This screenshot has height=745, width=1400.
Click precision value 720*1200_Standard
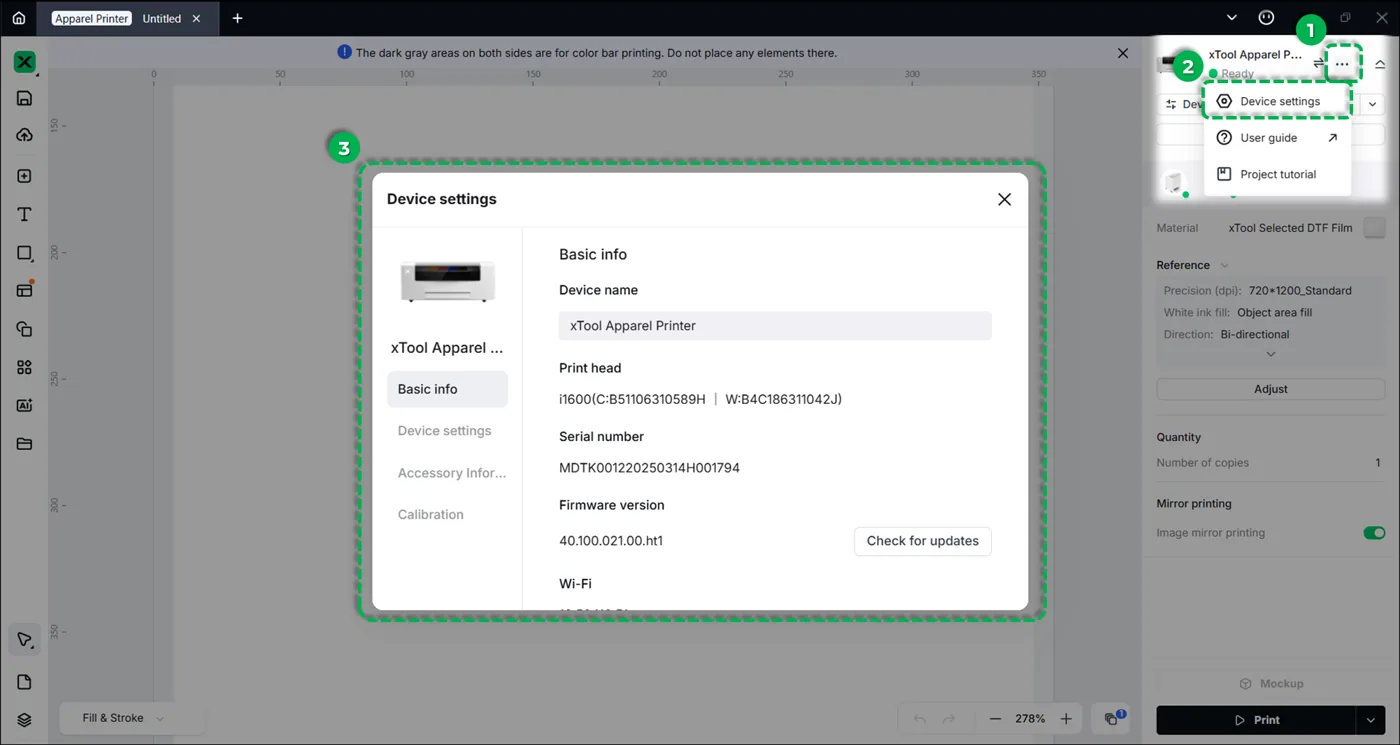[x=1300, y=291]
